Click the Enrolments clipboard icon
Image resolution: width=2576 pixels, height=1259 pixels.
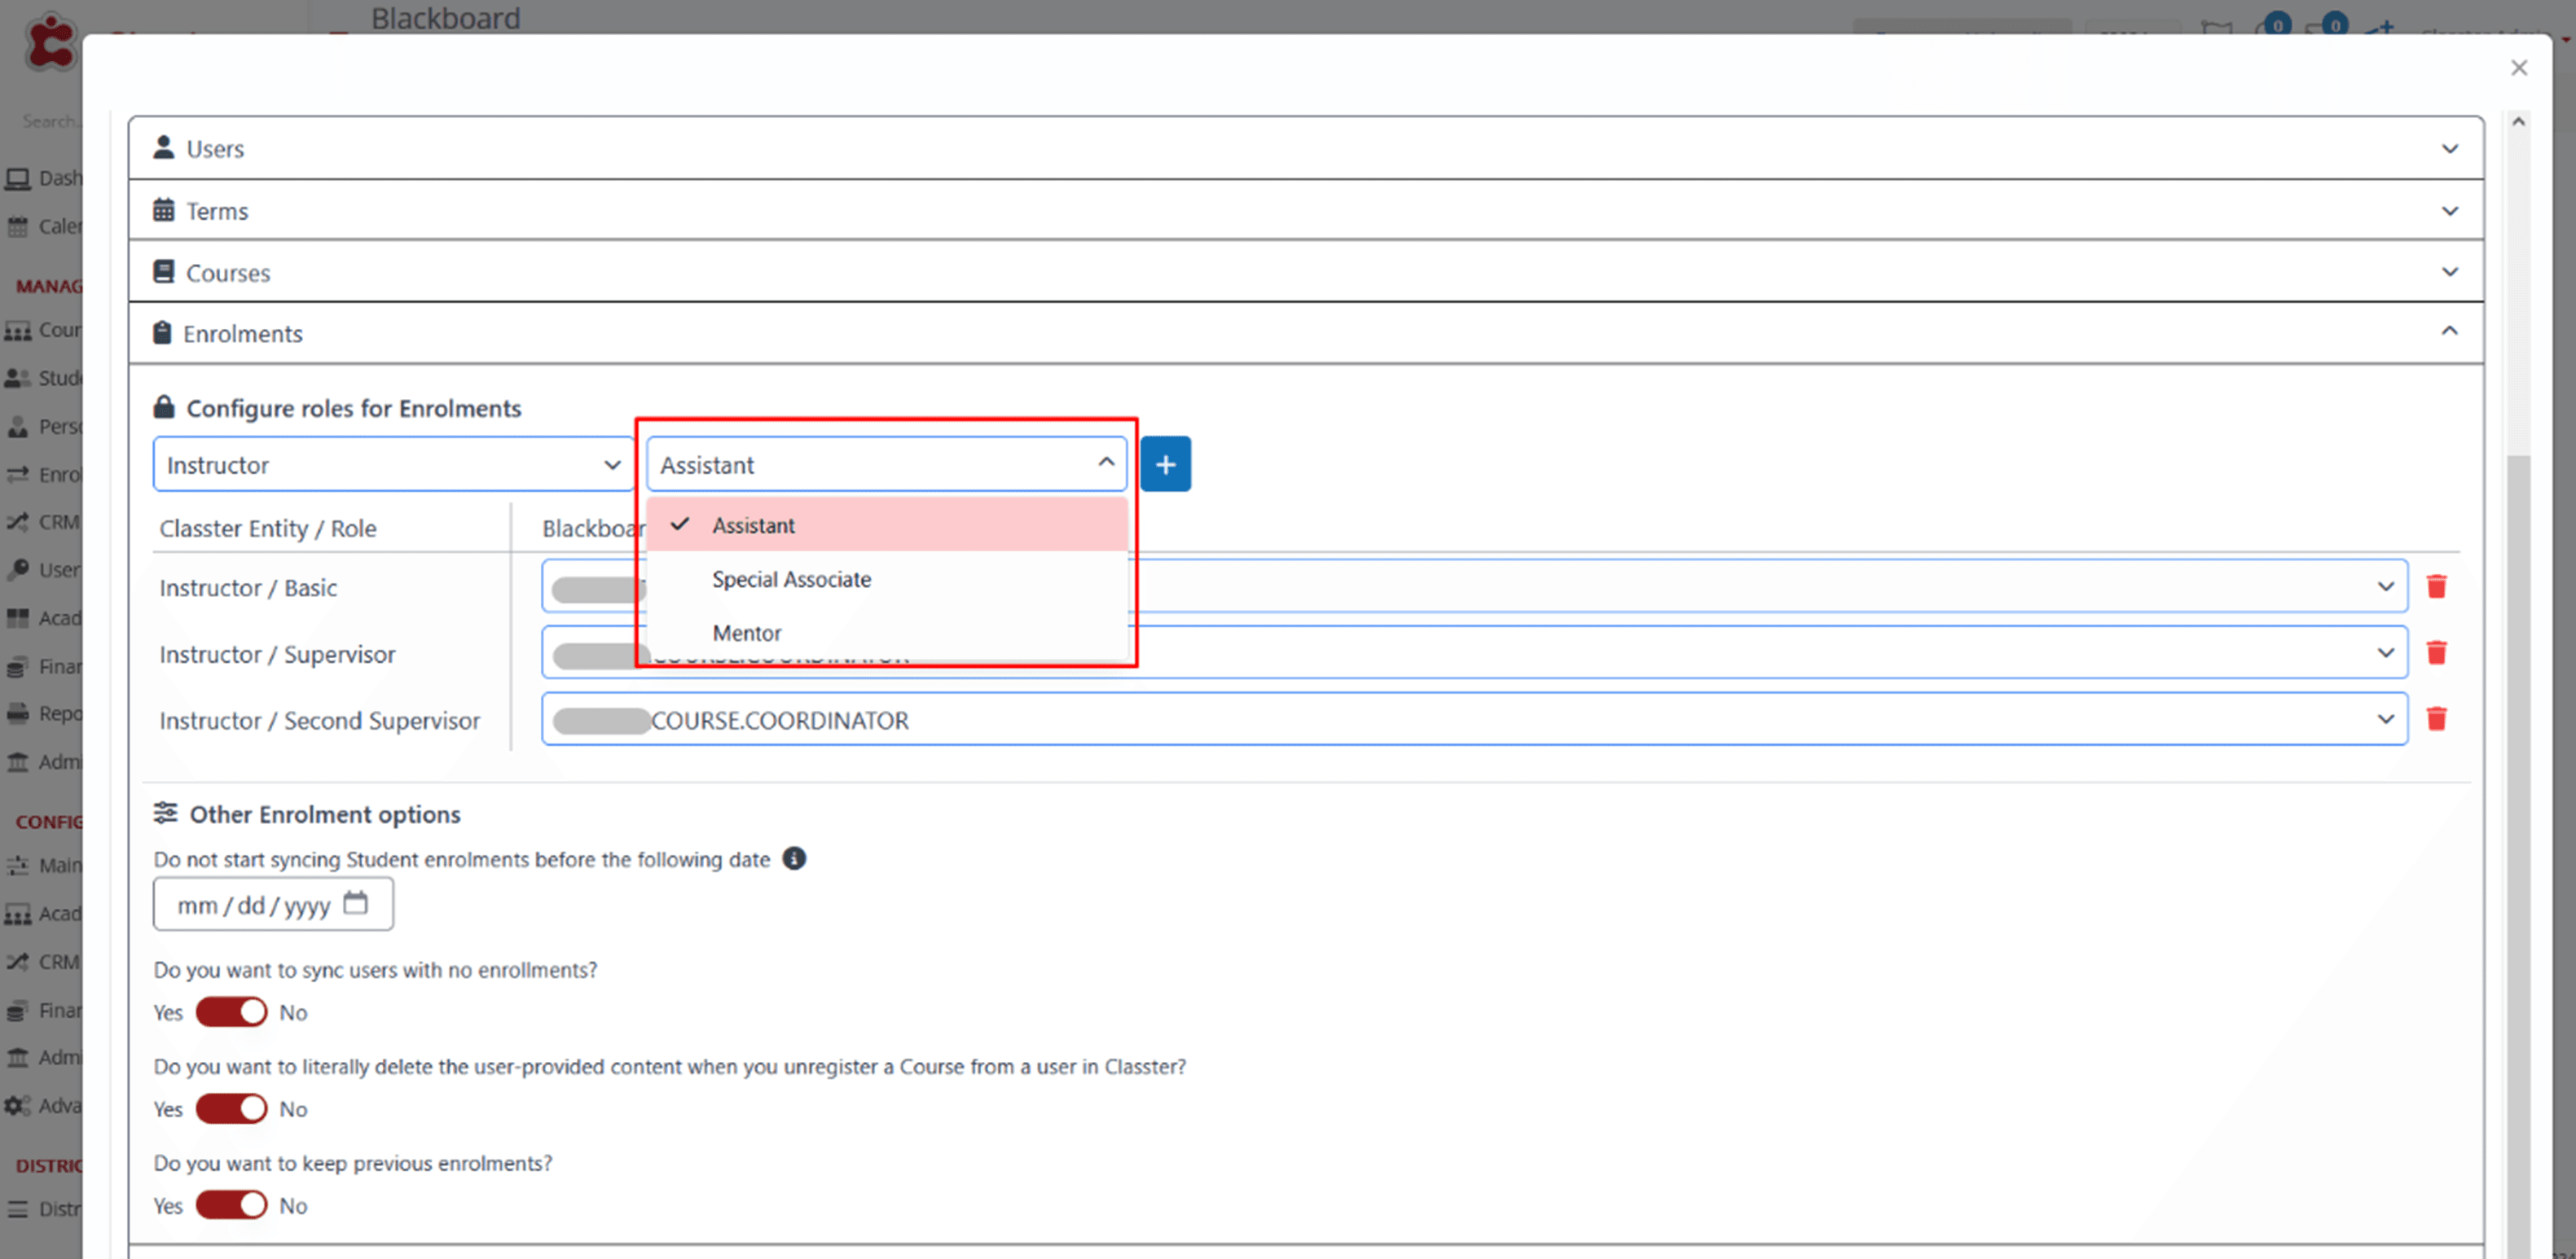tap(162, 332)
